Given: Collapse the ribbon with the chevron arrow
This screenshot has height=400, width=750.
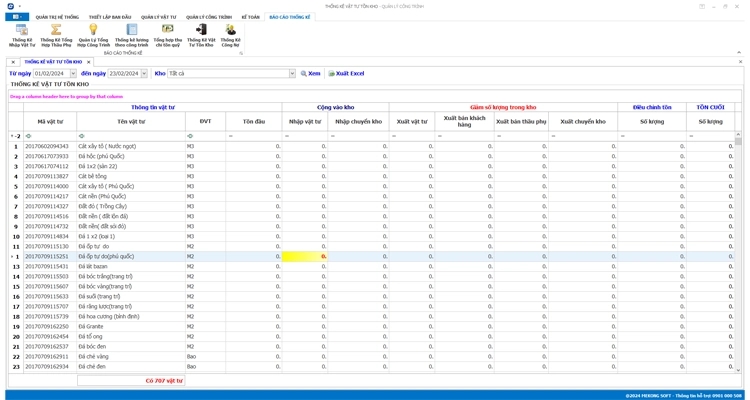Looking at the screenshot, I should [739, 52].
